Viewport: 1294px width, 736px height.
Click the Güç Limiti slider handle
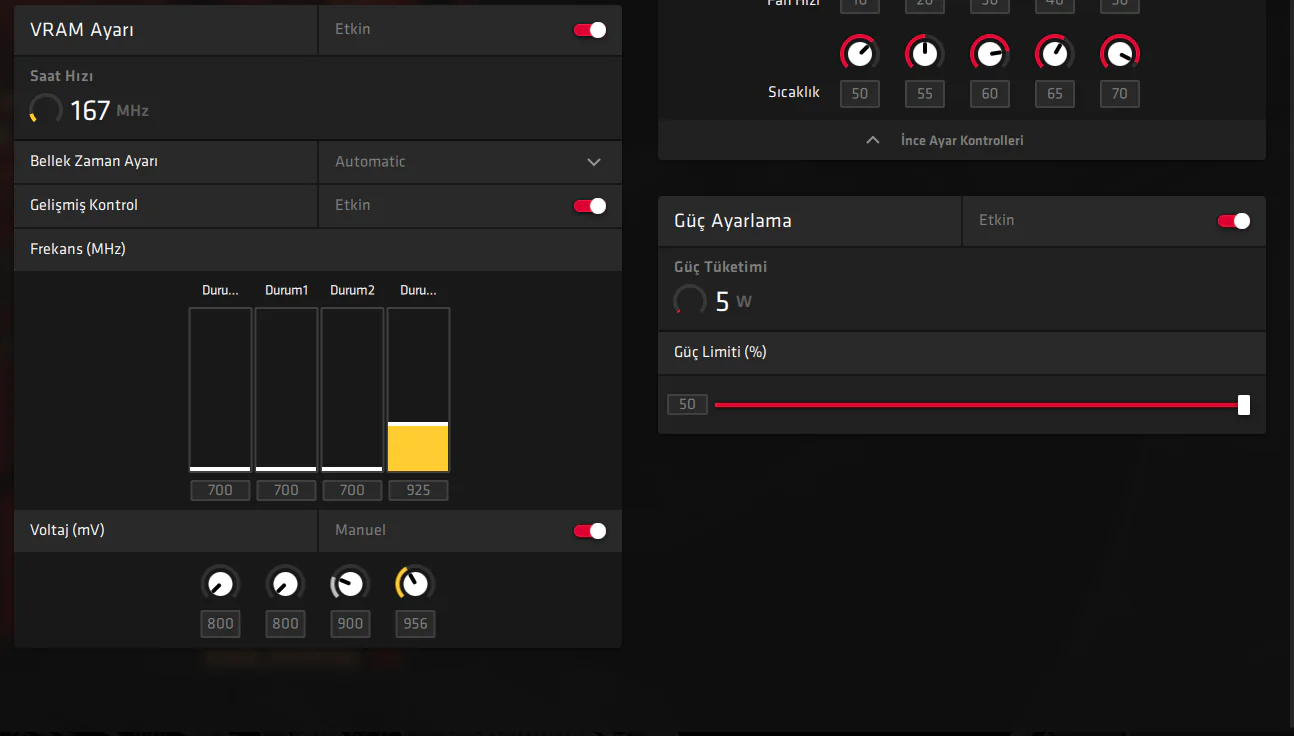point(1243,405)
